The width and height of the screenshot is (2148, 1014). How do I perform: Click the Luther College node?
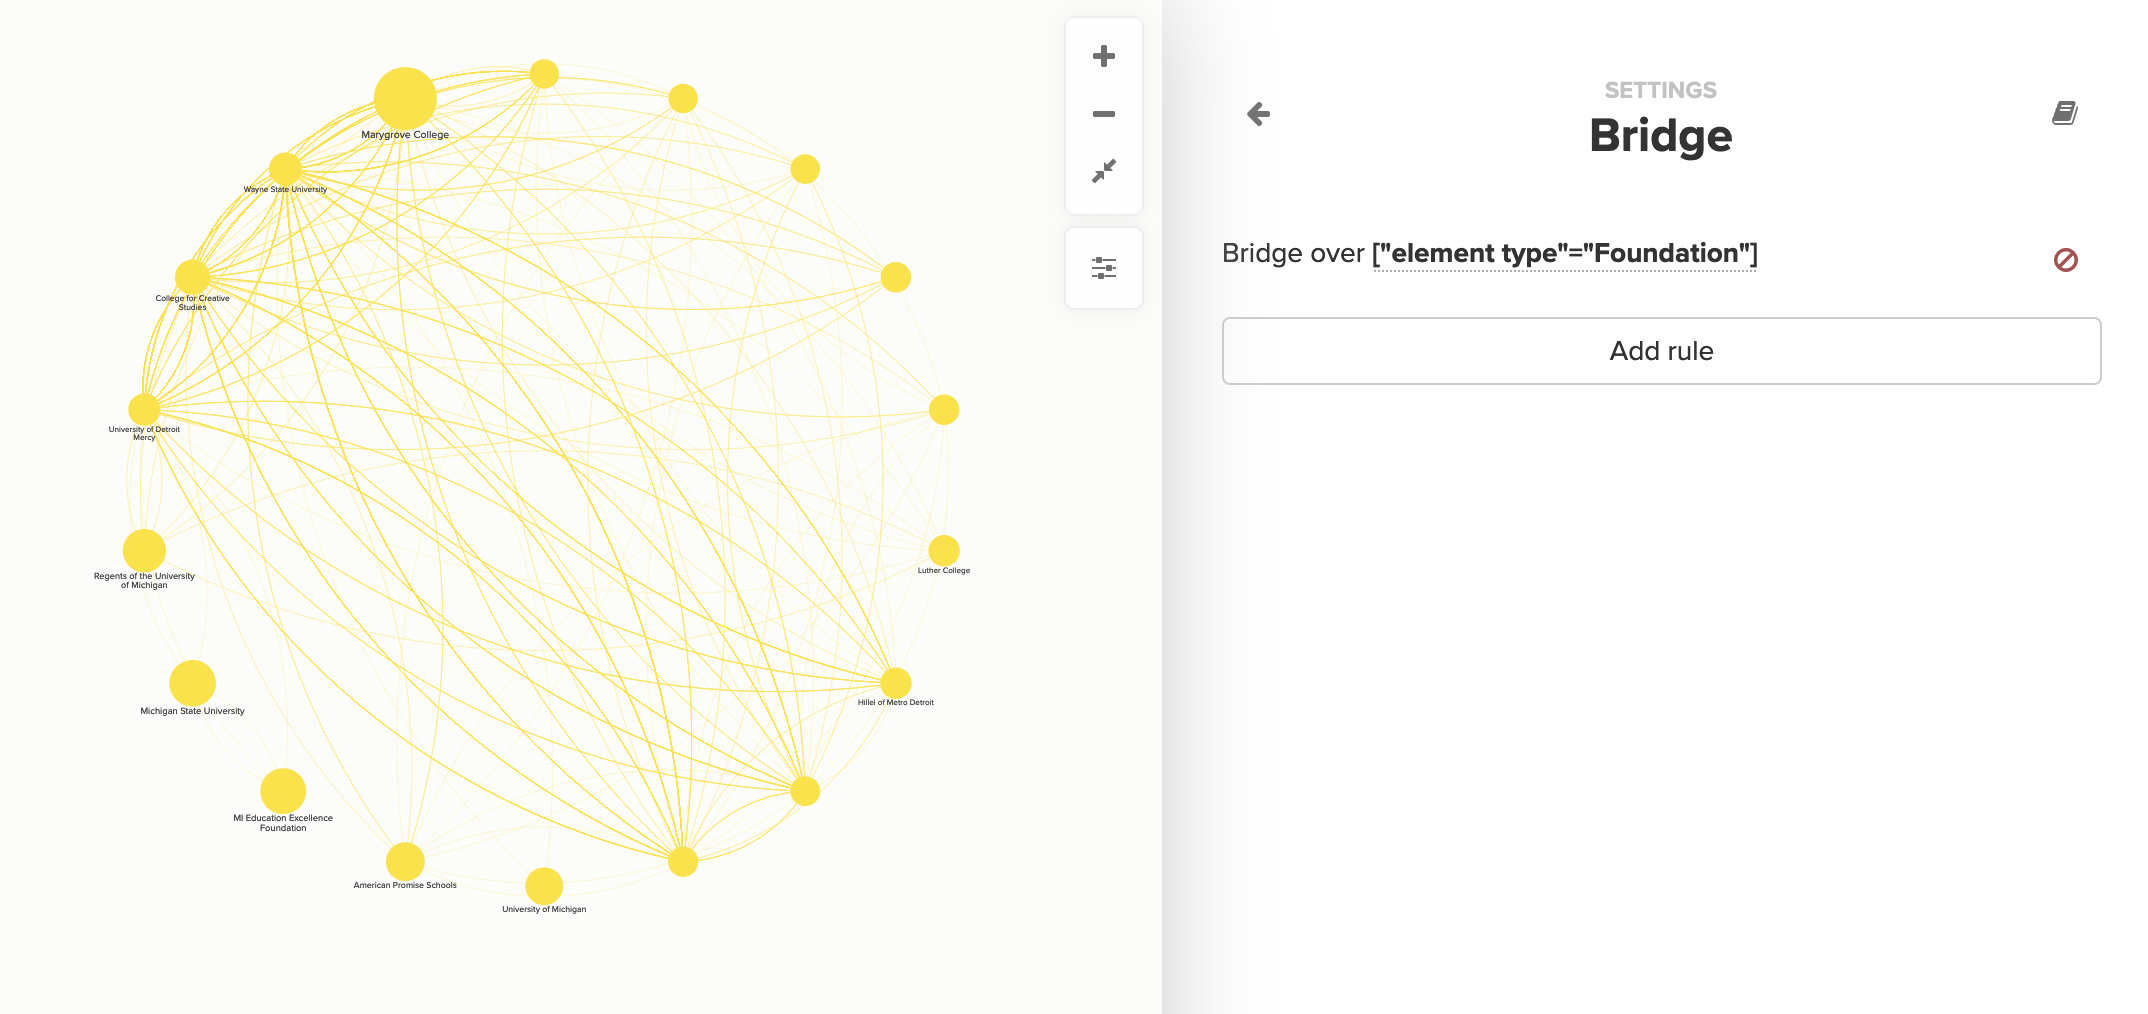(944, 550)
